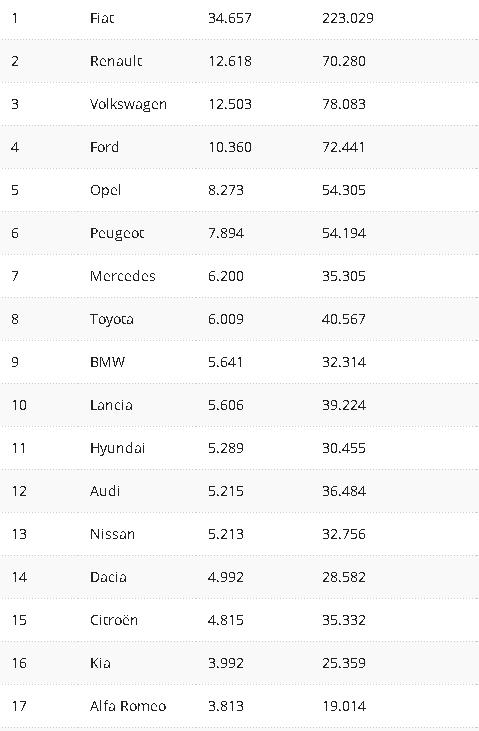479x731 pixels.
Task: Select the Dacia row label
Action: [x=108, y=577]
